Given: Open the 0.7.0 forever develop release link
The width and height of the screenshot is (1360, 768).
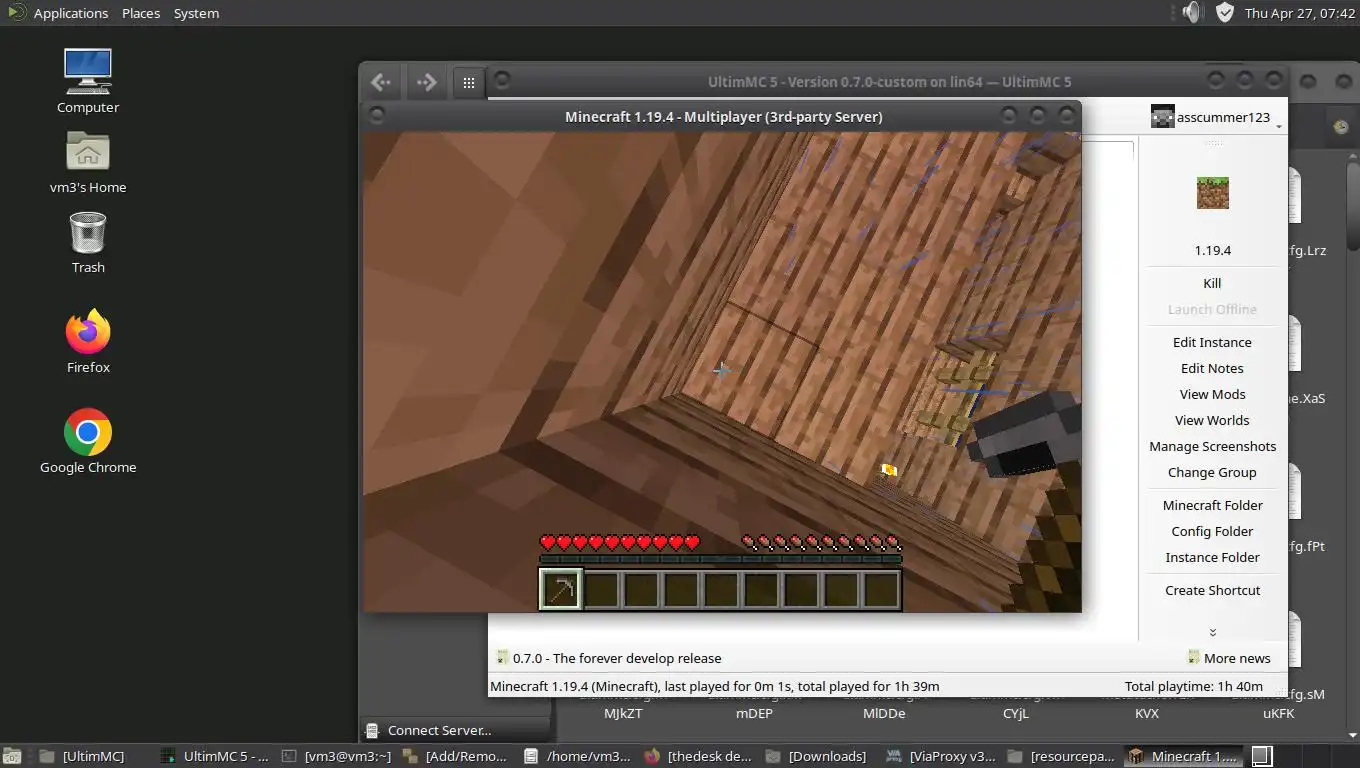Looking at the screenshot, I should (617, 658).
